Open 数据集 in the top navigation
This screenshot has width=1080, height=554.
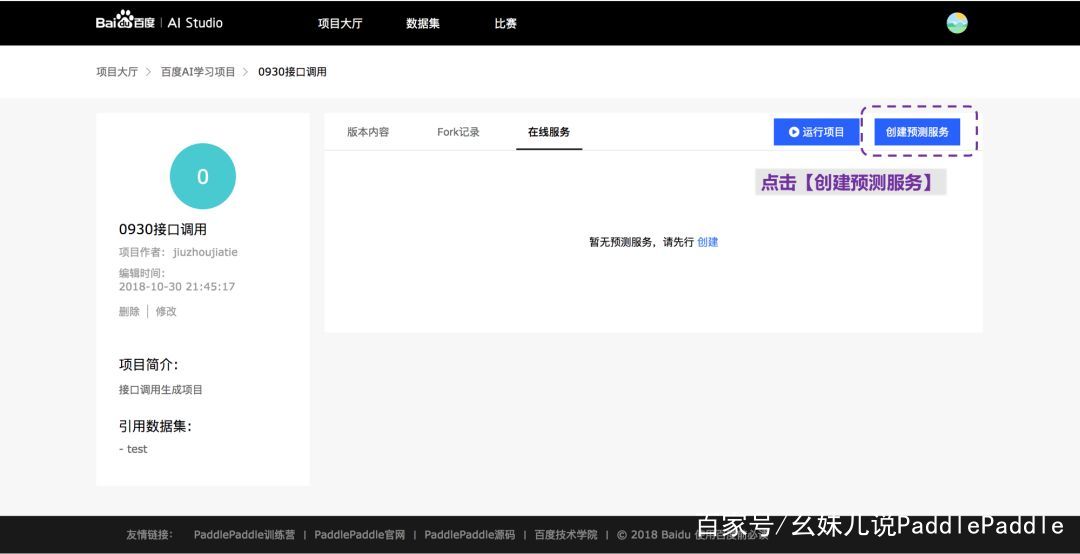(x=423, y=23)
